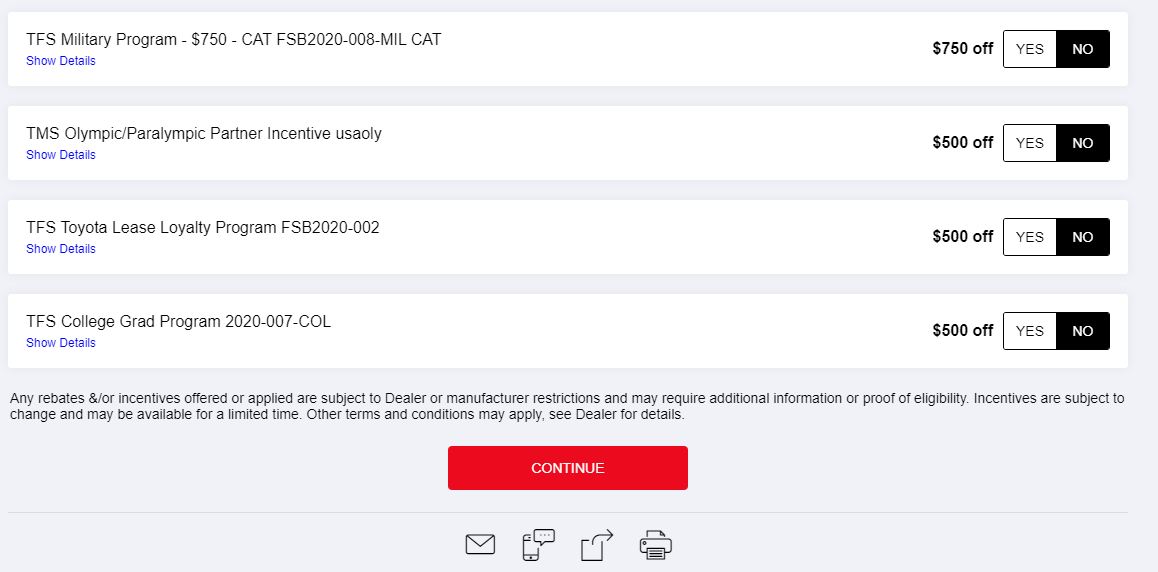1158x572 pixels.
Task: Click 'TMS Olympic/Paralympic Partner Incentive usaoly' title
Action: click(x=204, y=134)
